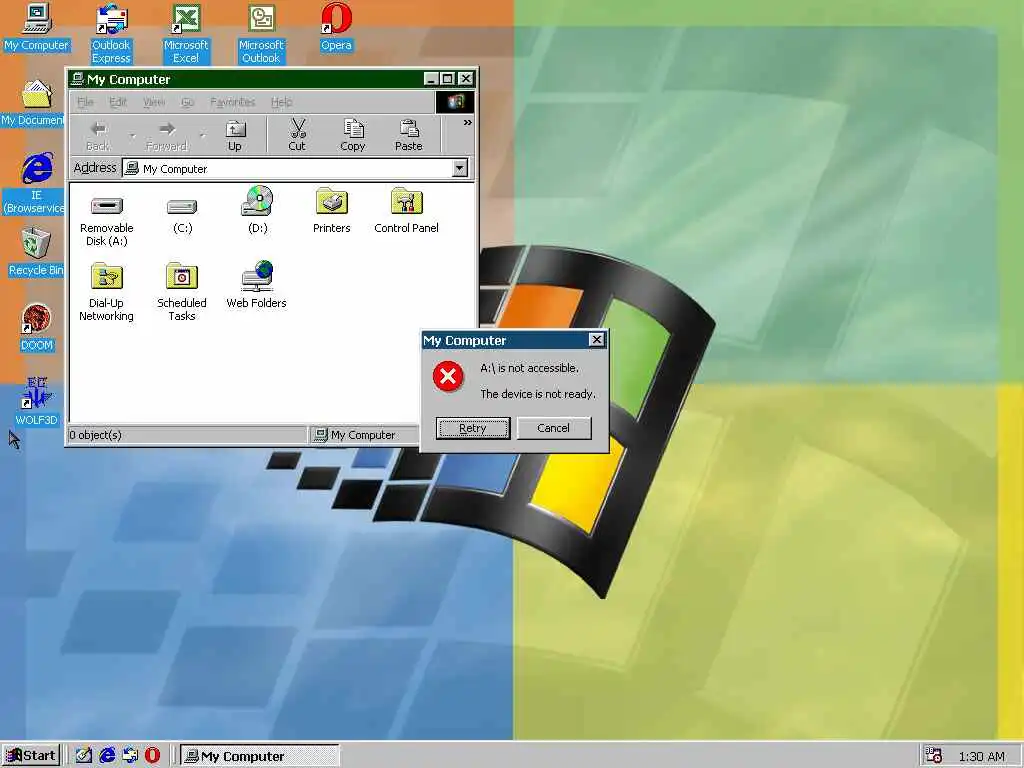Select the DOOM desktop shortcut
The image size is (1024, 768).
(x=36, y=328)
